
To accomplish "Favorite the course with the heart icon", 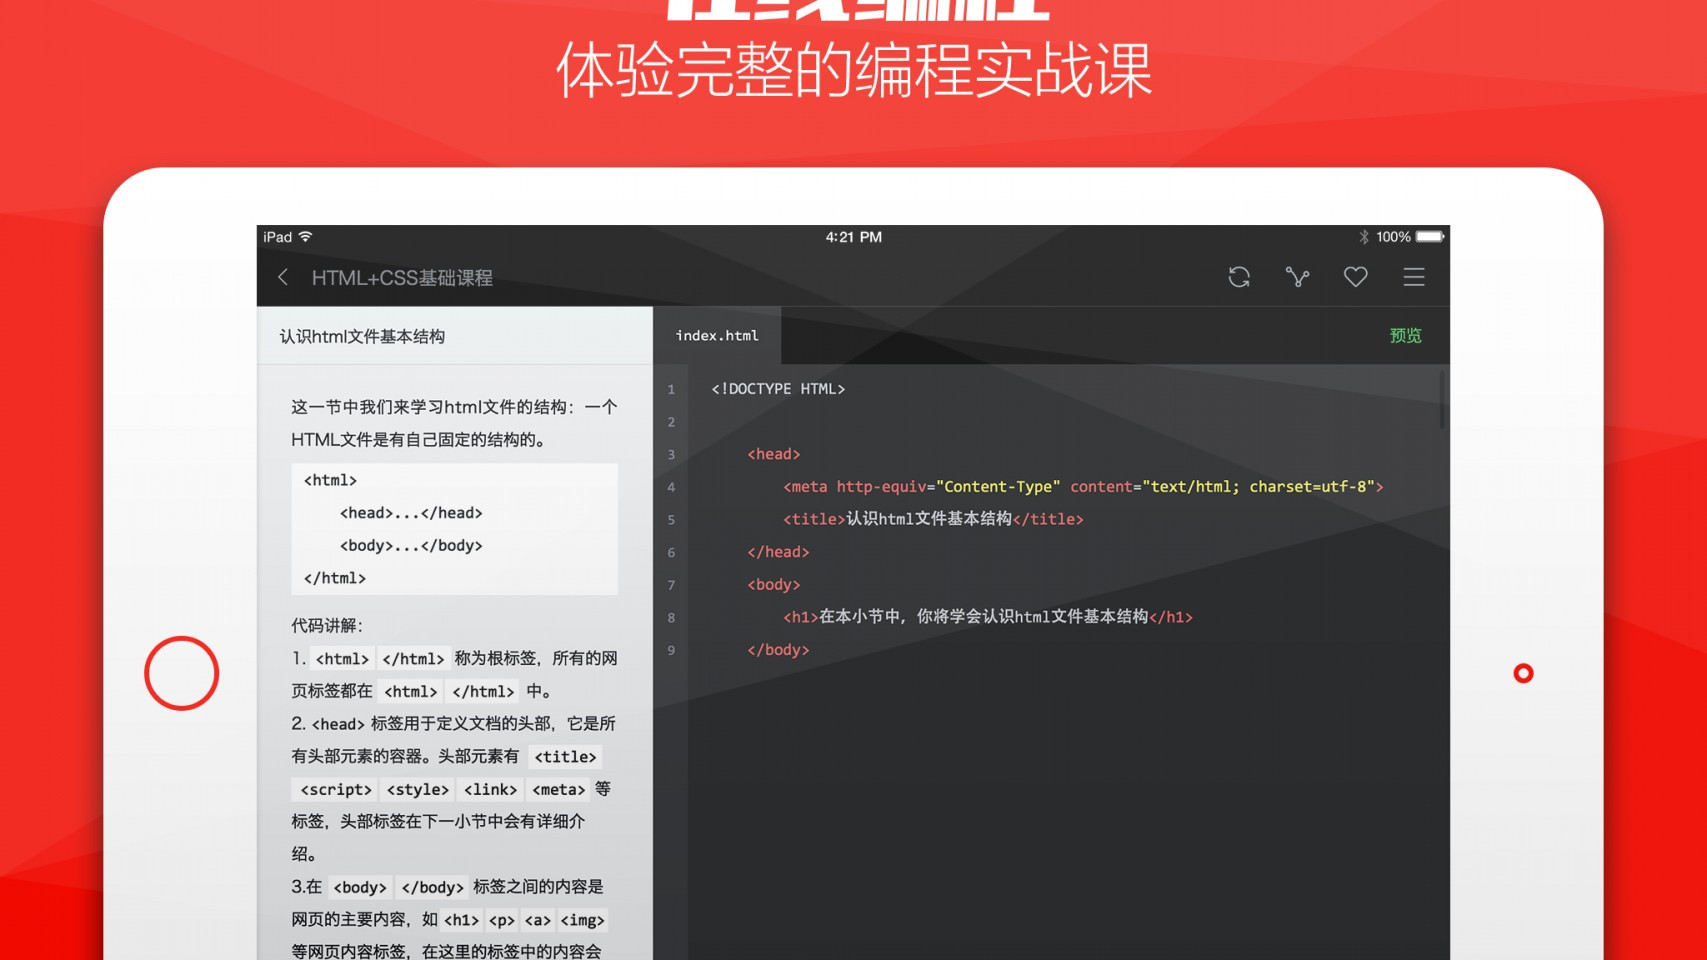I will [1355, 277].
